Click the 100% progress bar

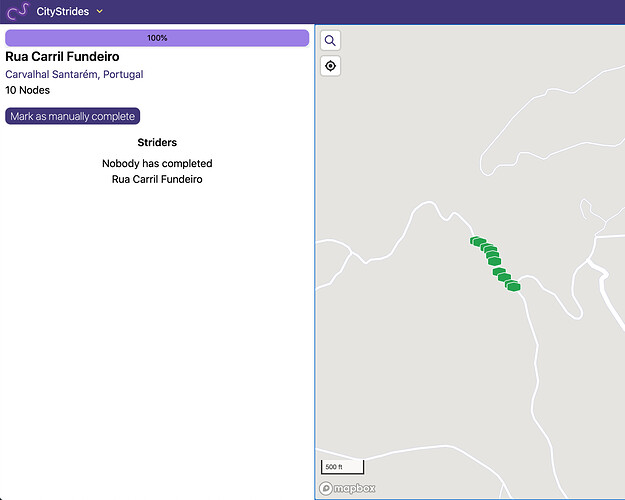point(157,38)
